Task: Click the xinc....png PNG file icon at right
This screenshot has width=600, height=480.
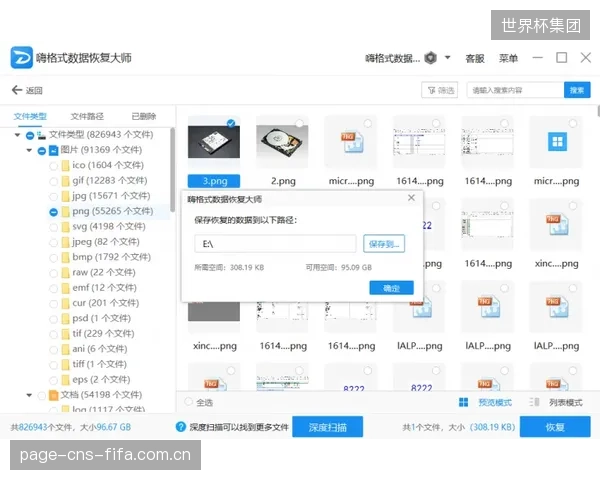Action: tap(556, 224)
